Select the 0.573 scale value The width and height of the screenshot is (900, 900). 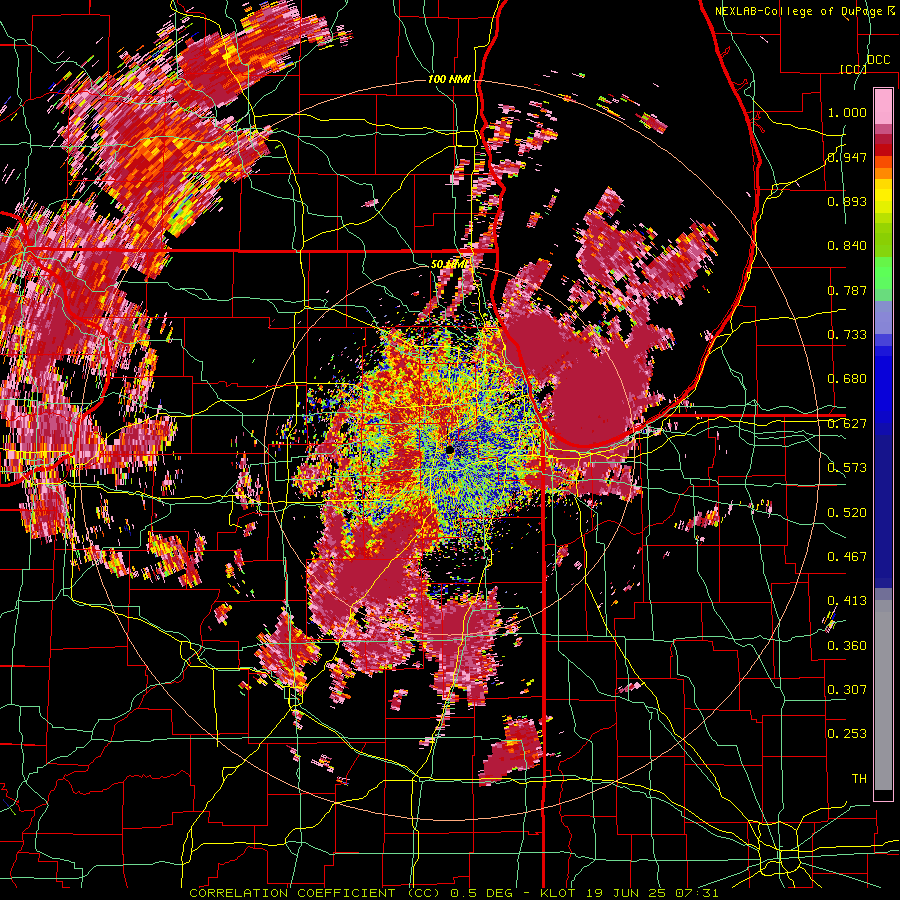pos(847,468)
